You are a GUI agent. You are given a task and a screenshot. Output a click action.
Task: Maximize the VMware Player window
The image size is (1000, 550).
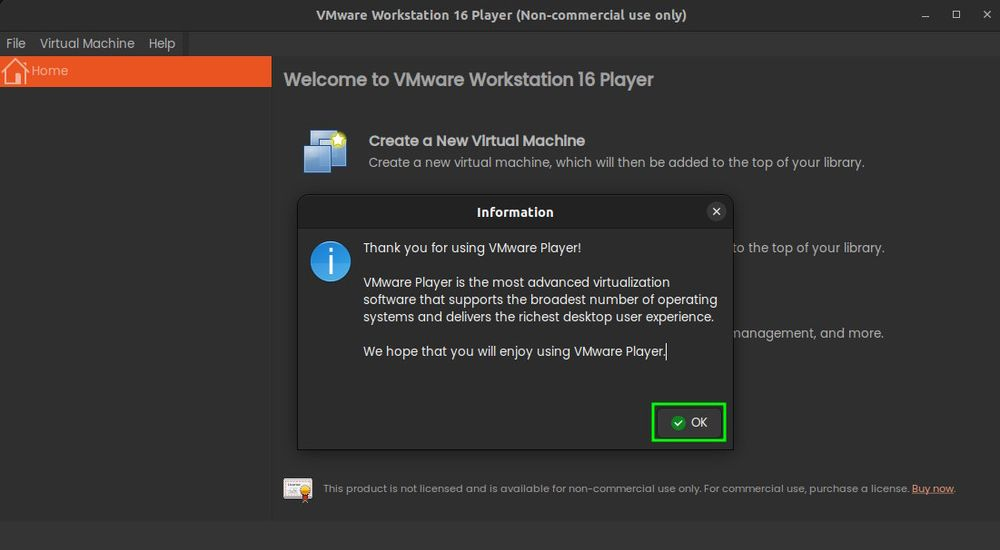[956, 15]
